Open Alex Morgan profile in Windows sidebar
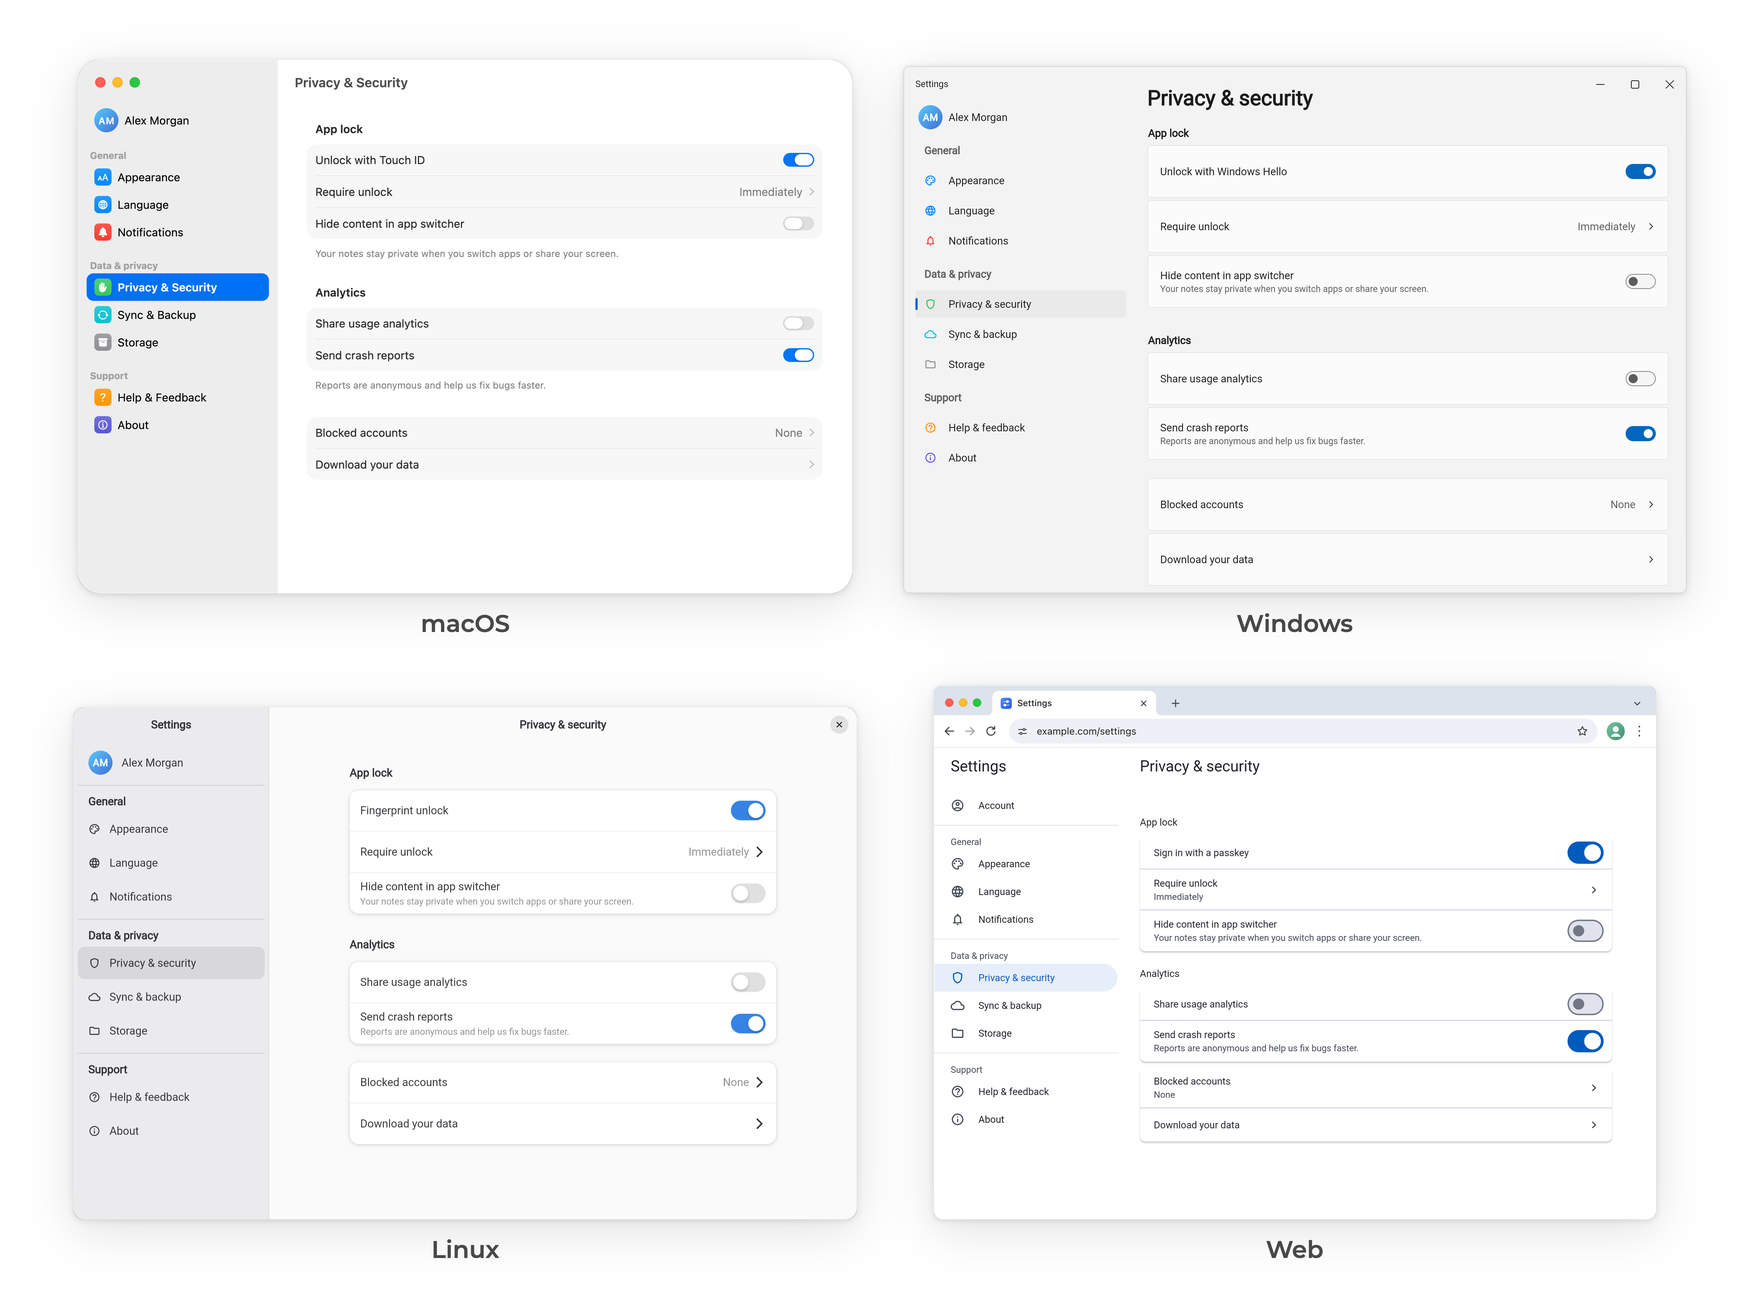 pos(964,117)
